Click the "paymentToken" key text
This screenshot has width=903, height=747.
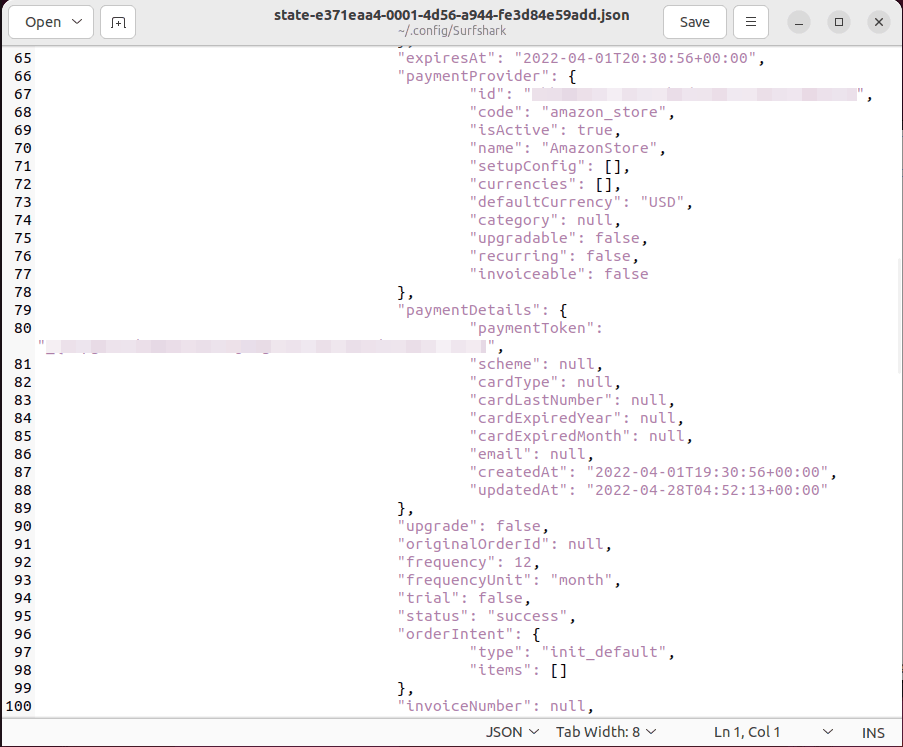click(540, 328)
